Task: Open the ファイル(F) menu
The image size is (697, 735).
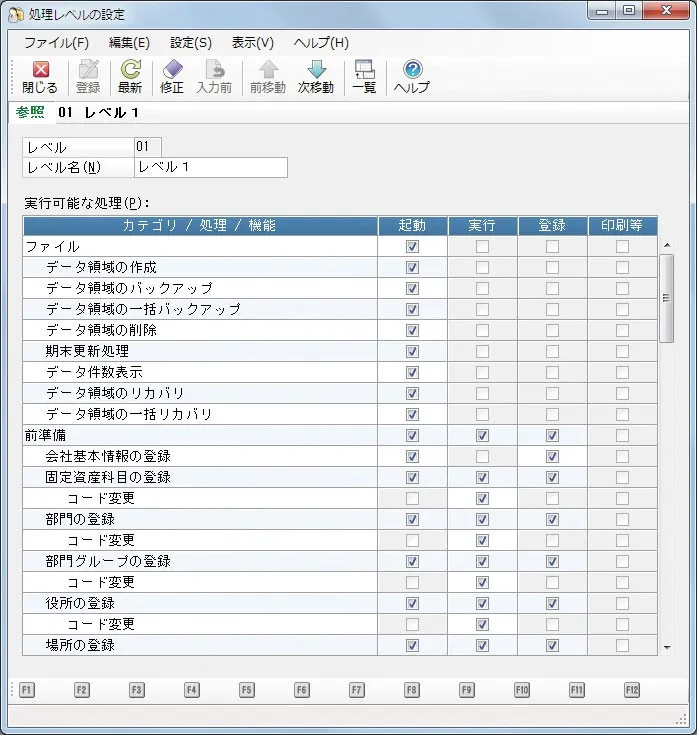Action: 57,43
